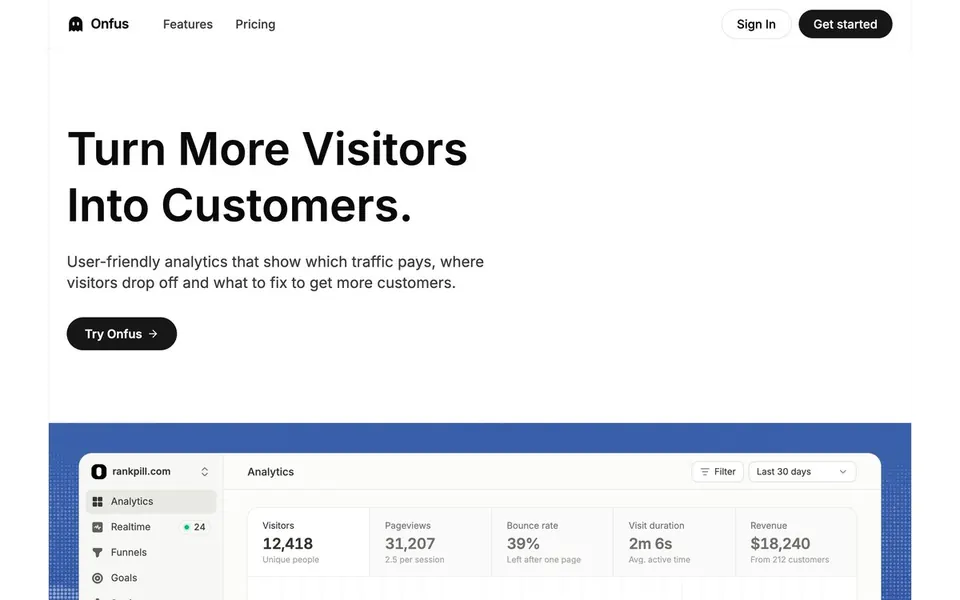Click the Filter button
The image size is (960, 600).
click(718, 472)
